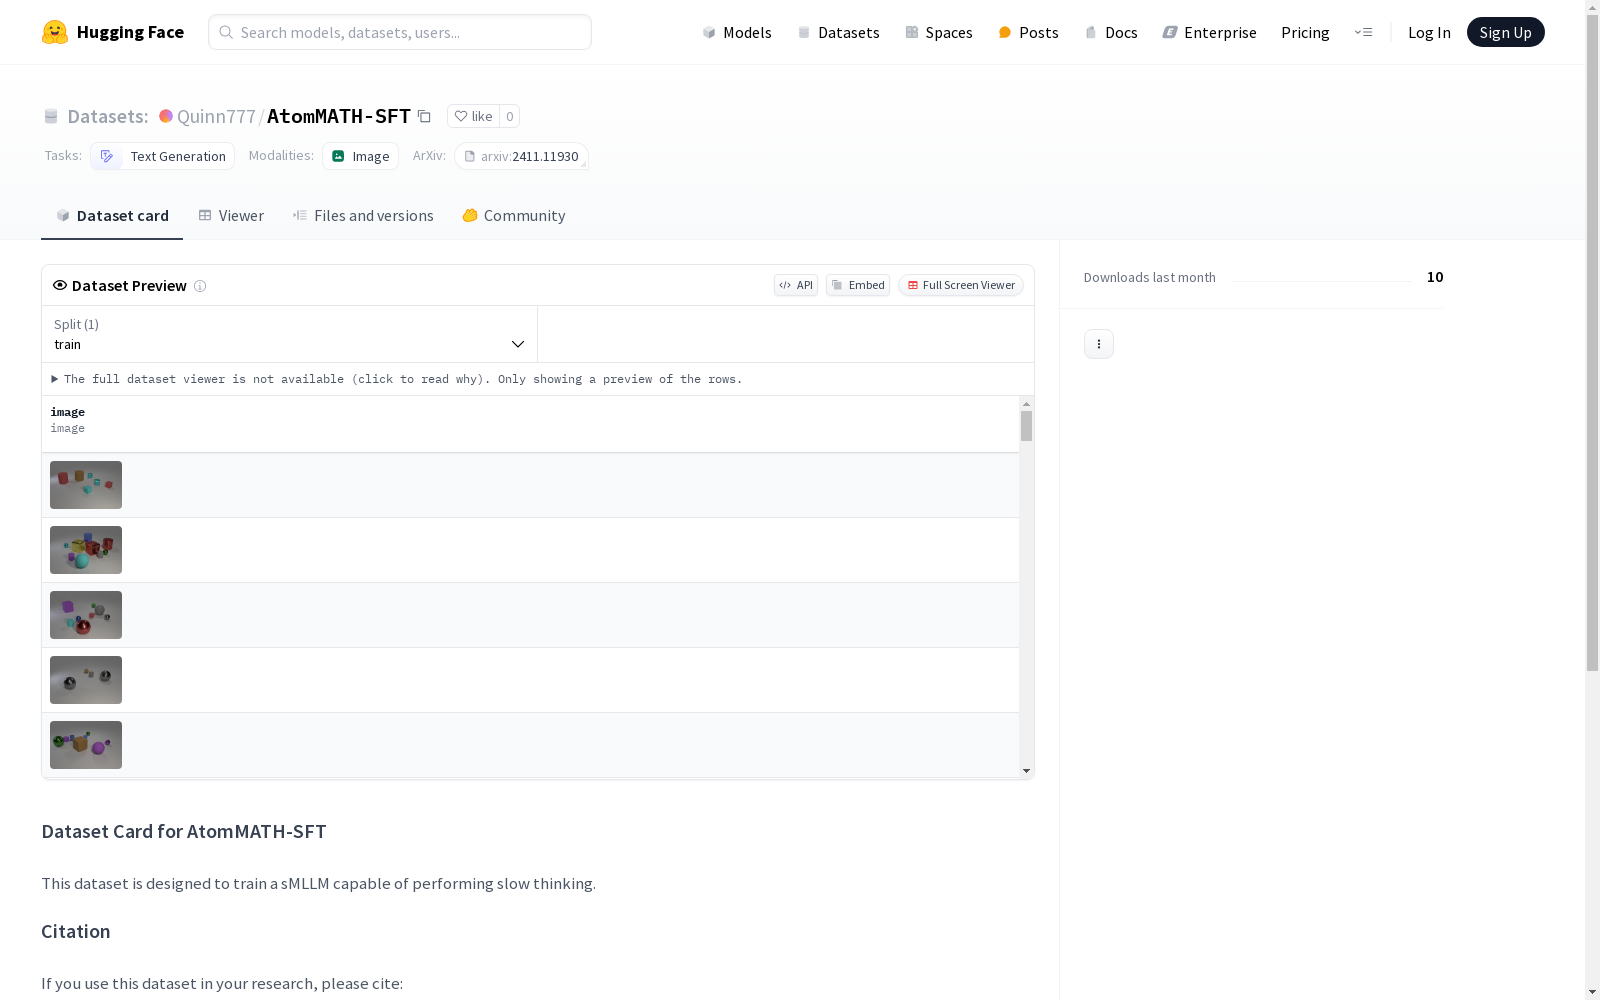This screenshot has height=1000, width=1600.
Task: Click the Text Generation task tag
Action: point(162,156)
